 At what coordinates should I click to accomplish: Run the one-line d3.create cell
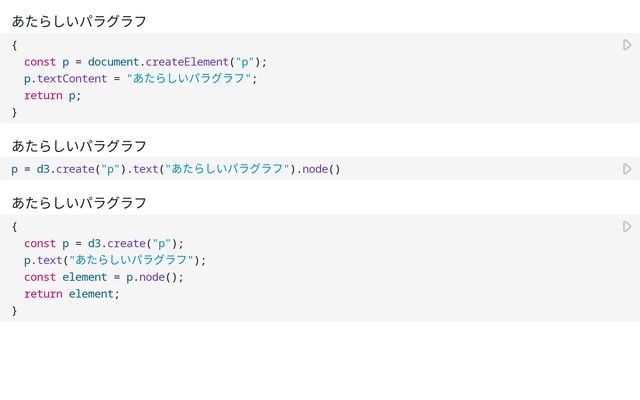pos(627,169)
